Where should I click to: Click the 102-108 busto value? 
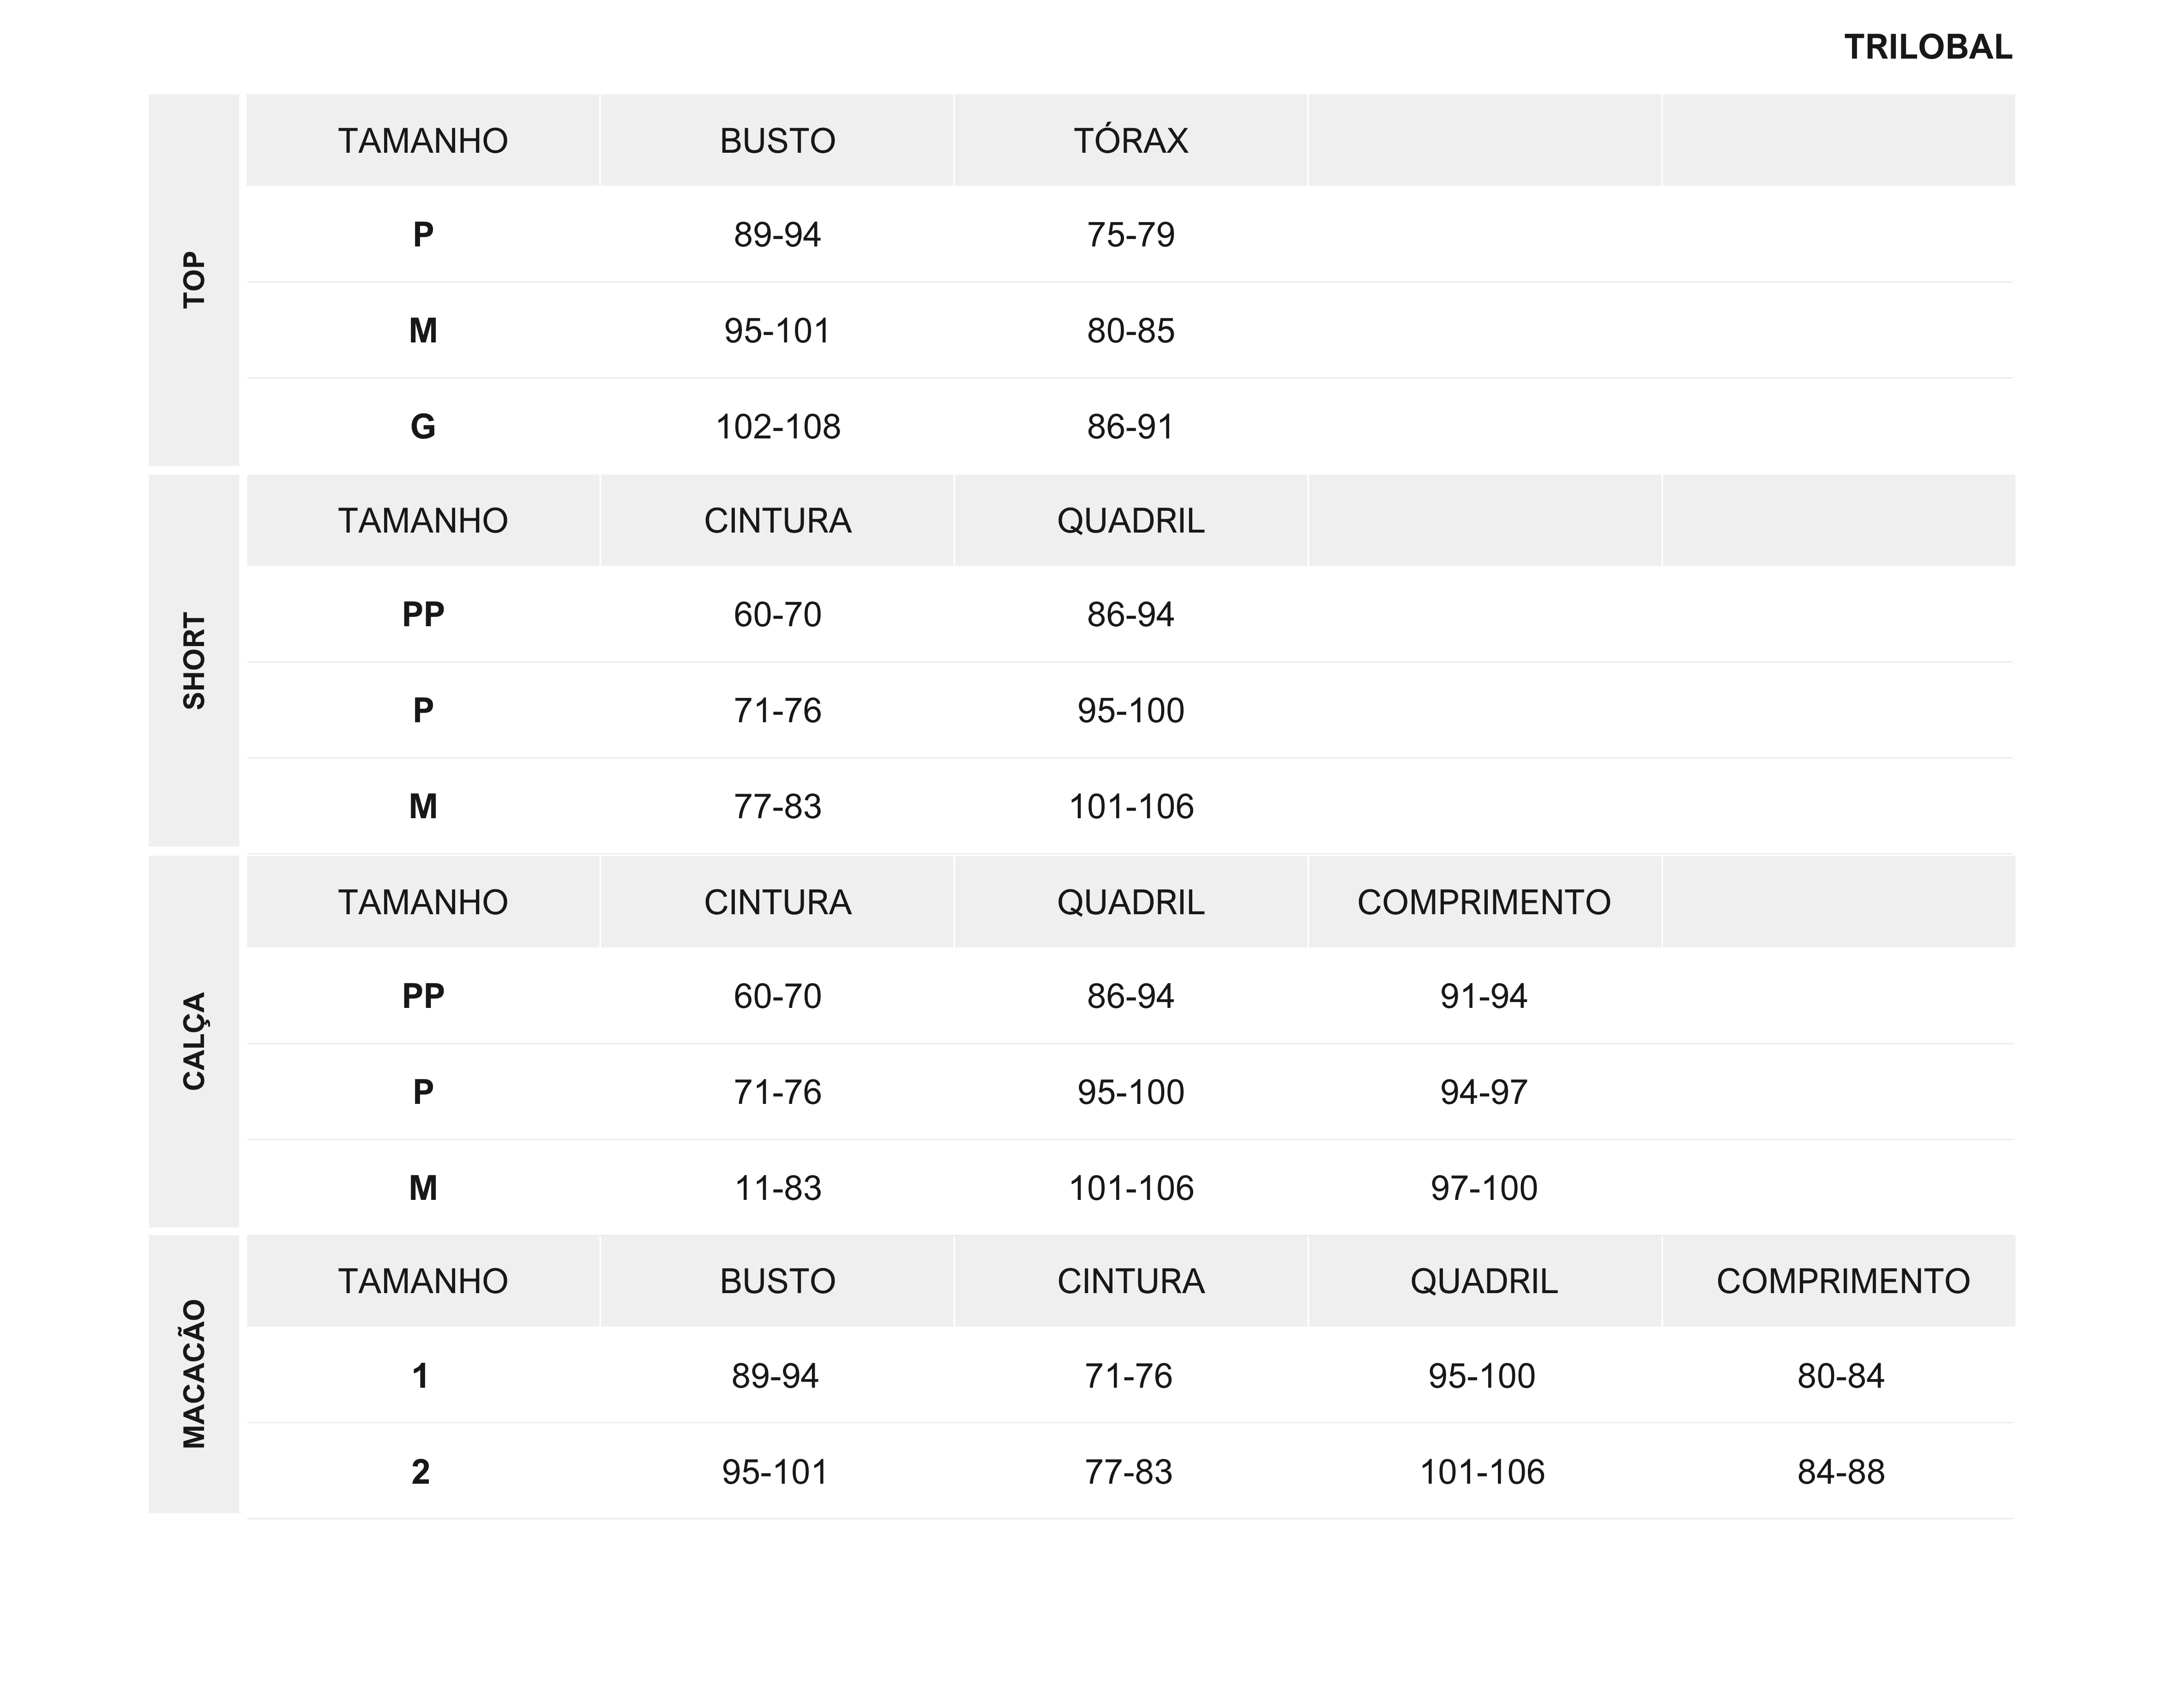coord(777,427)
